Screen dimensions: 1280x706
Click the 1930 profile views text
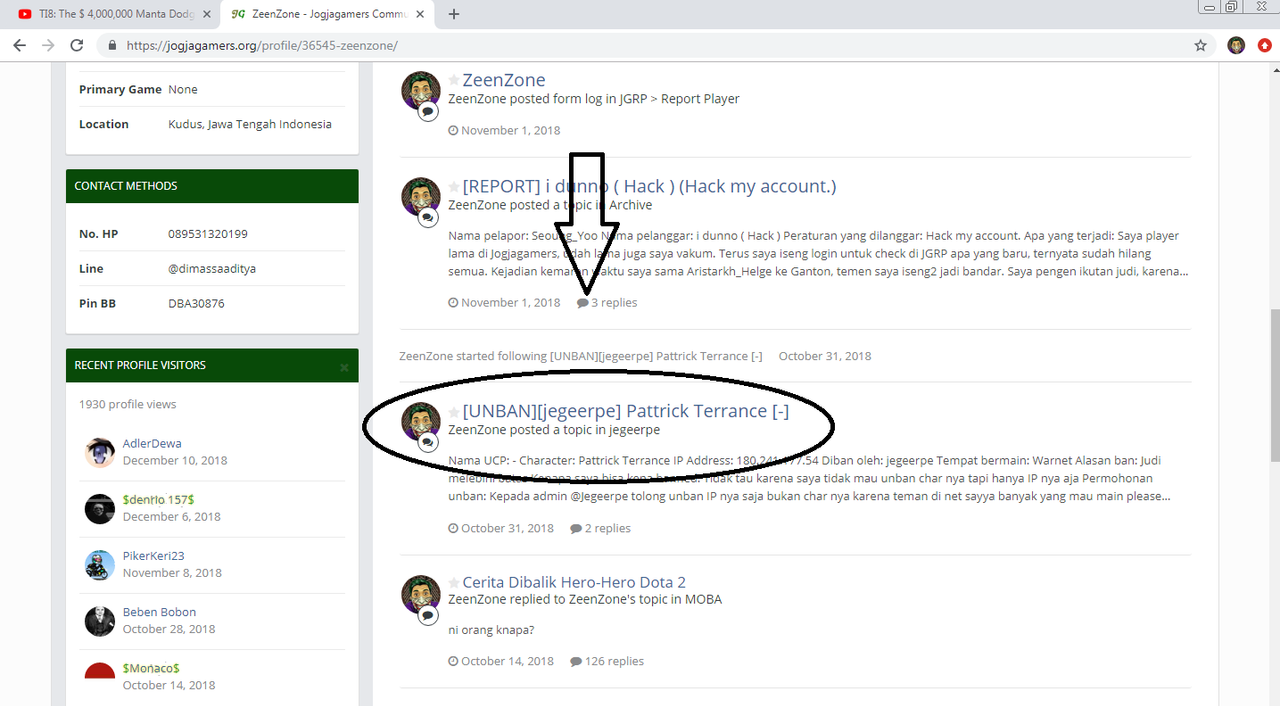coord(128,405)
